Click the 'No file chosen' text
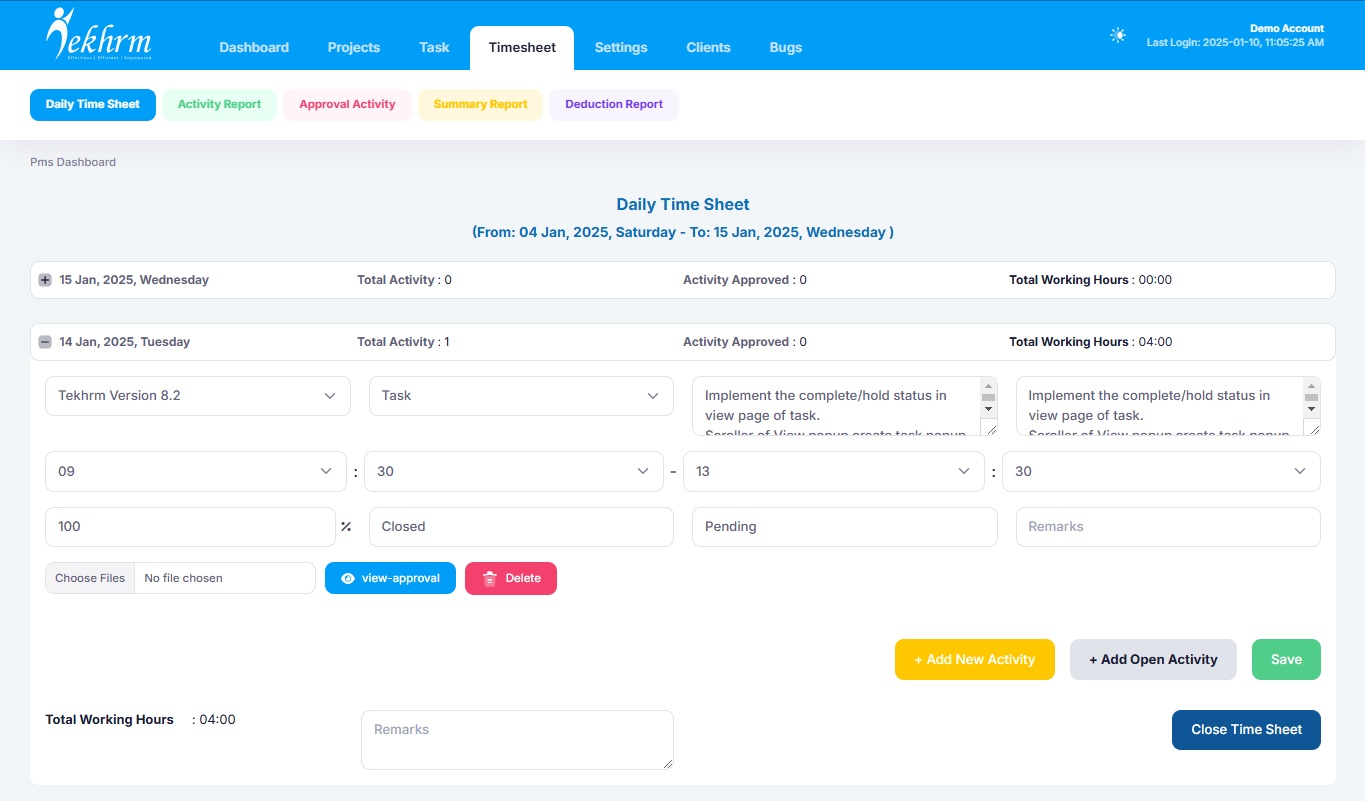 click(183, 578)
